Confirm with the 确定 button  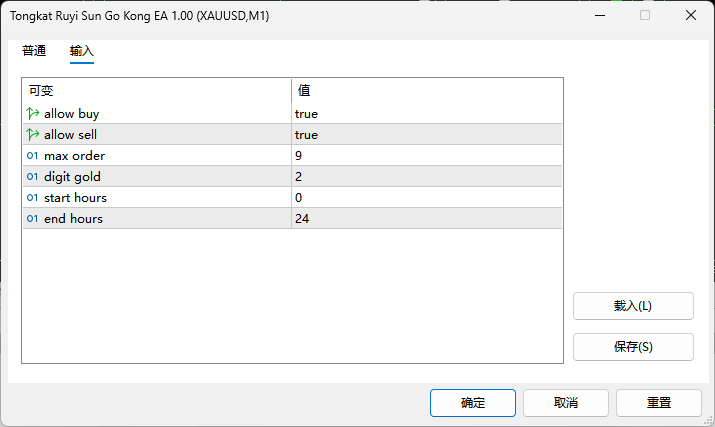coord(472,403)
